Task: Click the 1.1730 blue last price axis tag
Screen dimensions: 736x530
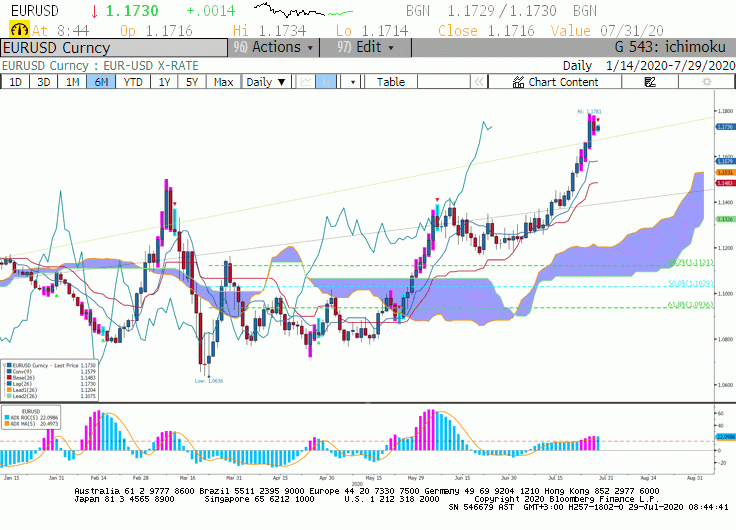Action: (725, 127)
